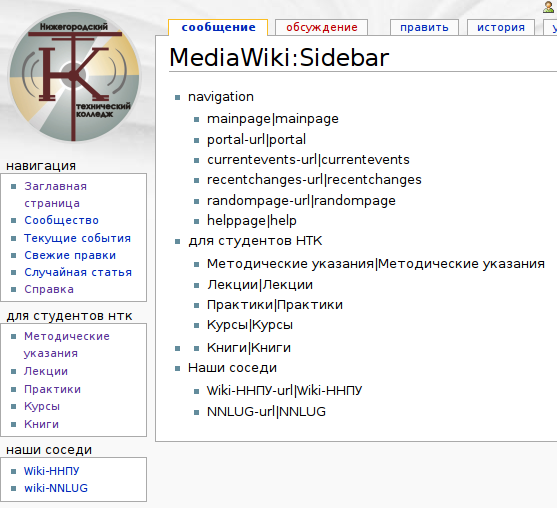The image size is (557, 508).
Task: Open Методические указания sidebar link
Action: tap(67, 345)
